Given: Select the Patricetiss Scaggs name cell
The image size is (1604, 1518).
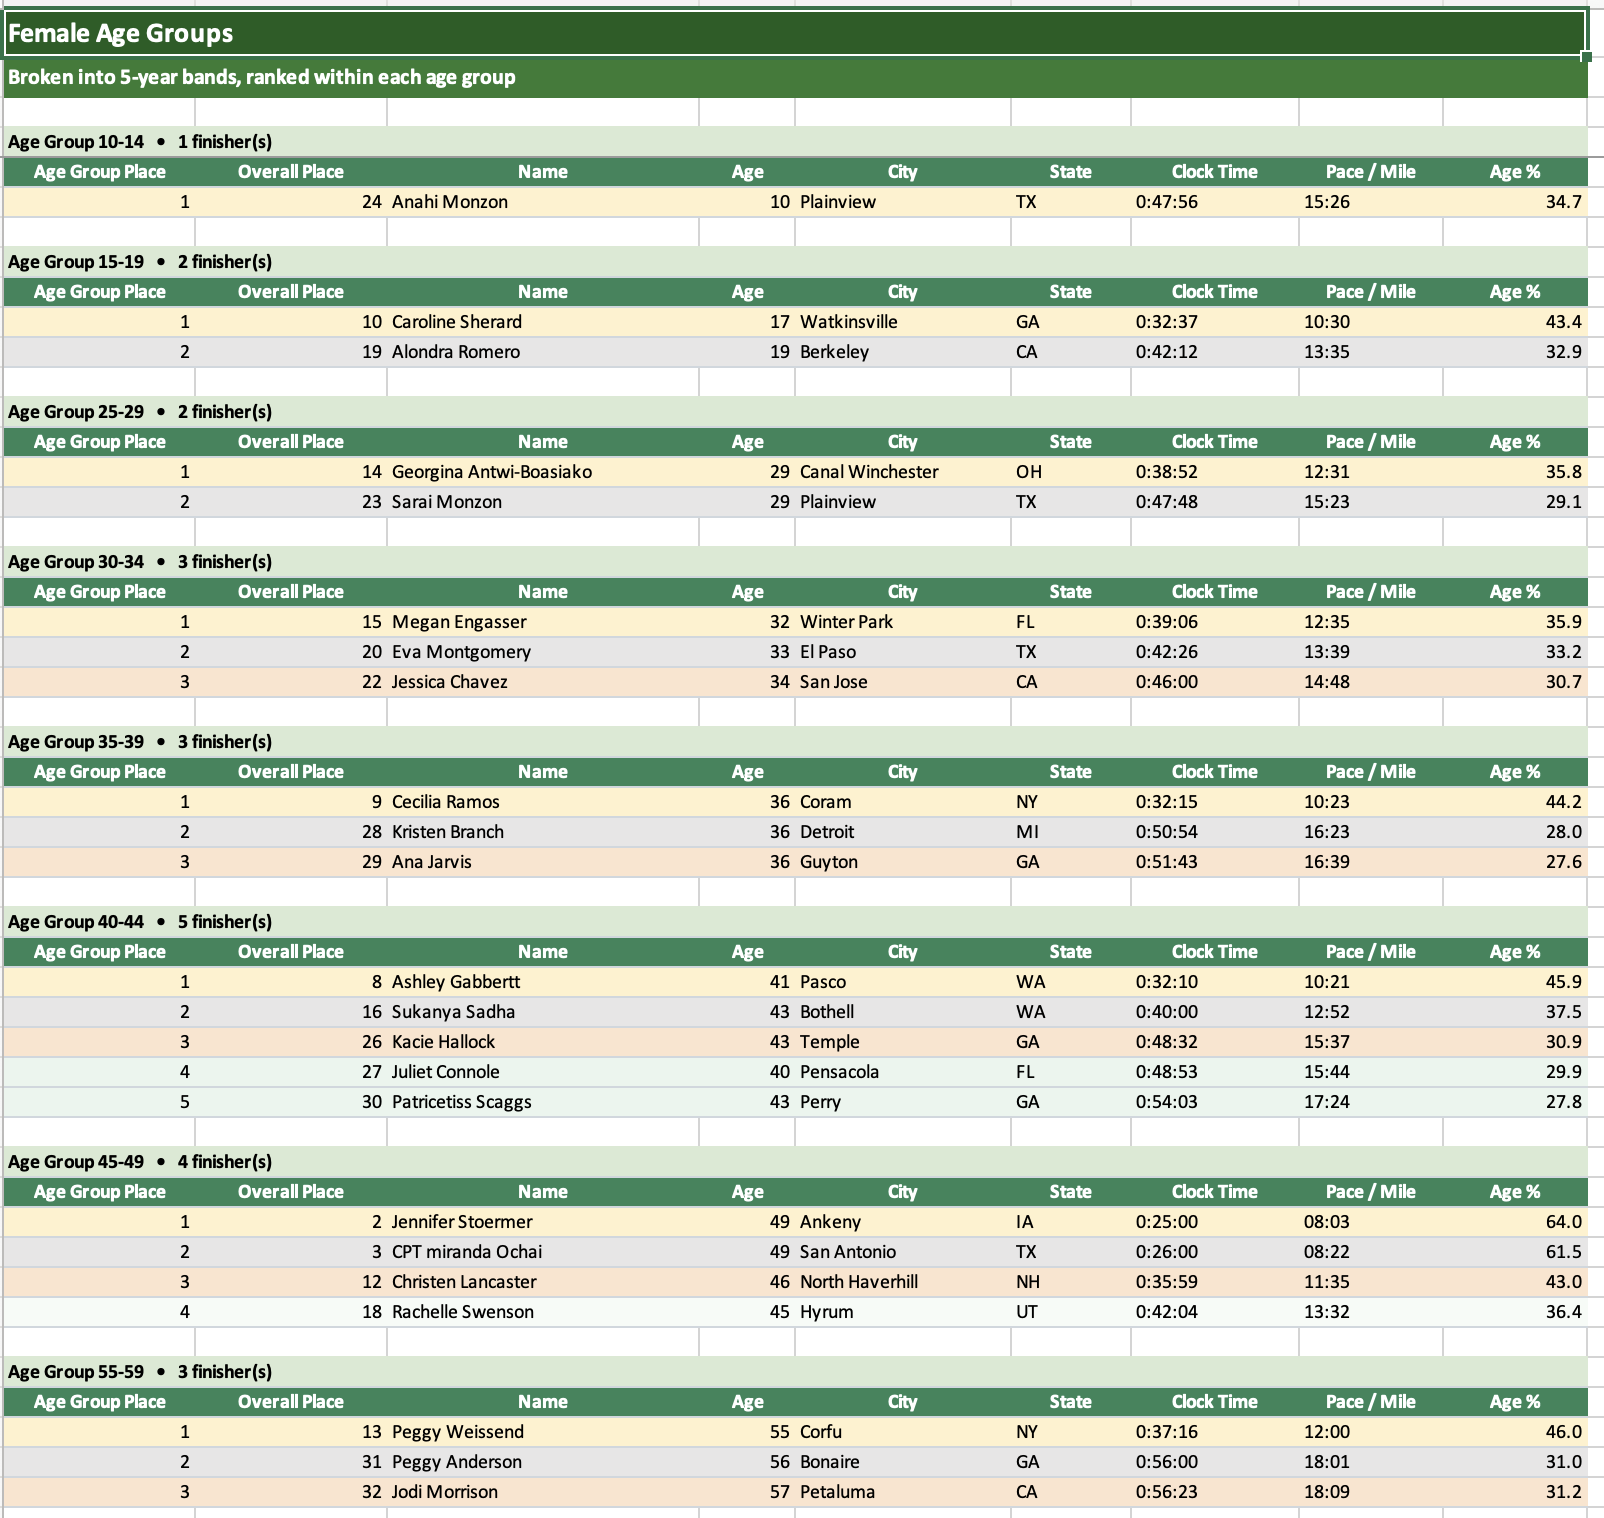Looking at the screenshot, I should coord(461,1102).
